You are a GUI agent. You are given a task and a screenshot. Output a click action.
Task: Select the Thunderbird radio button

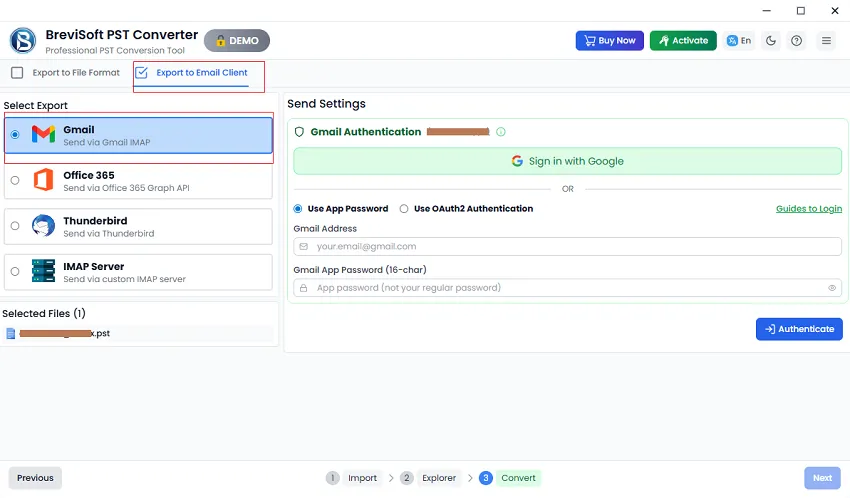point(15,225)
